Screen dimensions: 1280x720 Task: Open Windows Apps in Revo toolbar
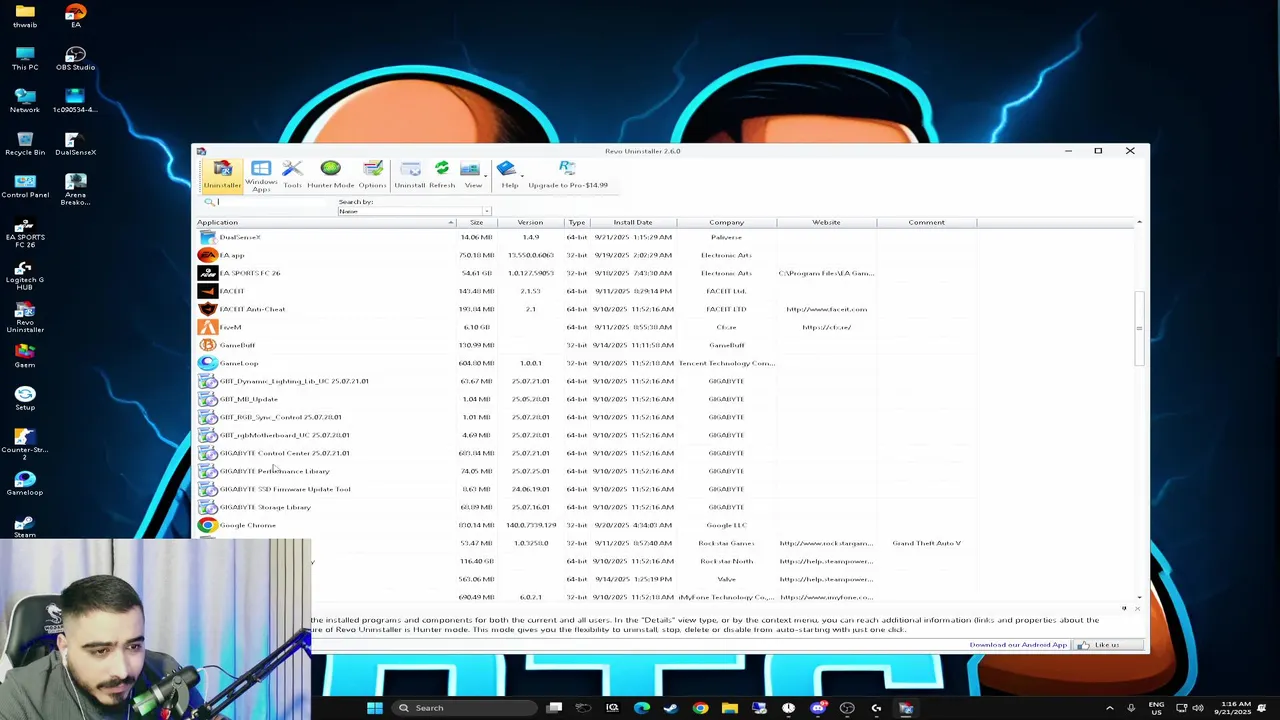(x=261, y=175)
